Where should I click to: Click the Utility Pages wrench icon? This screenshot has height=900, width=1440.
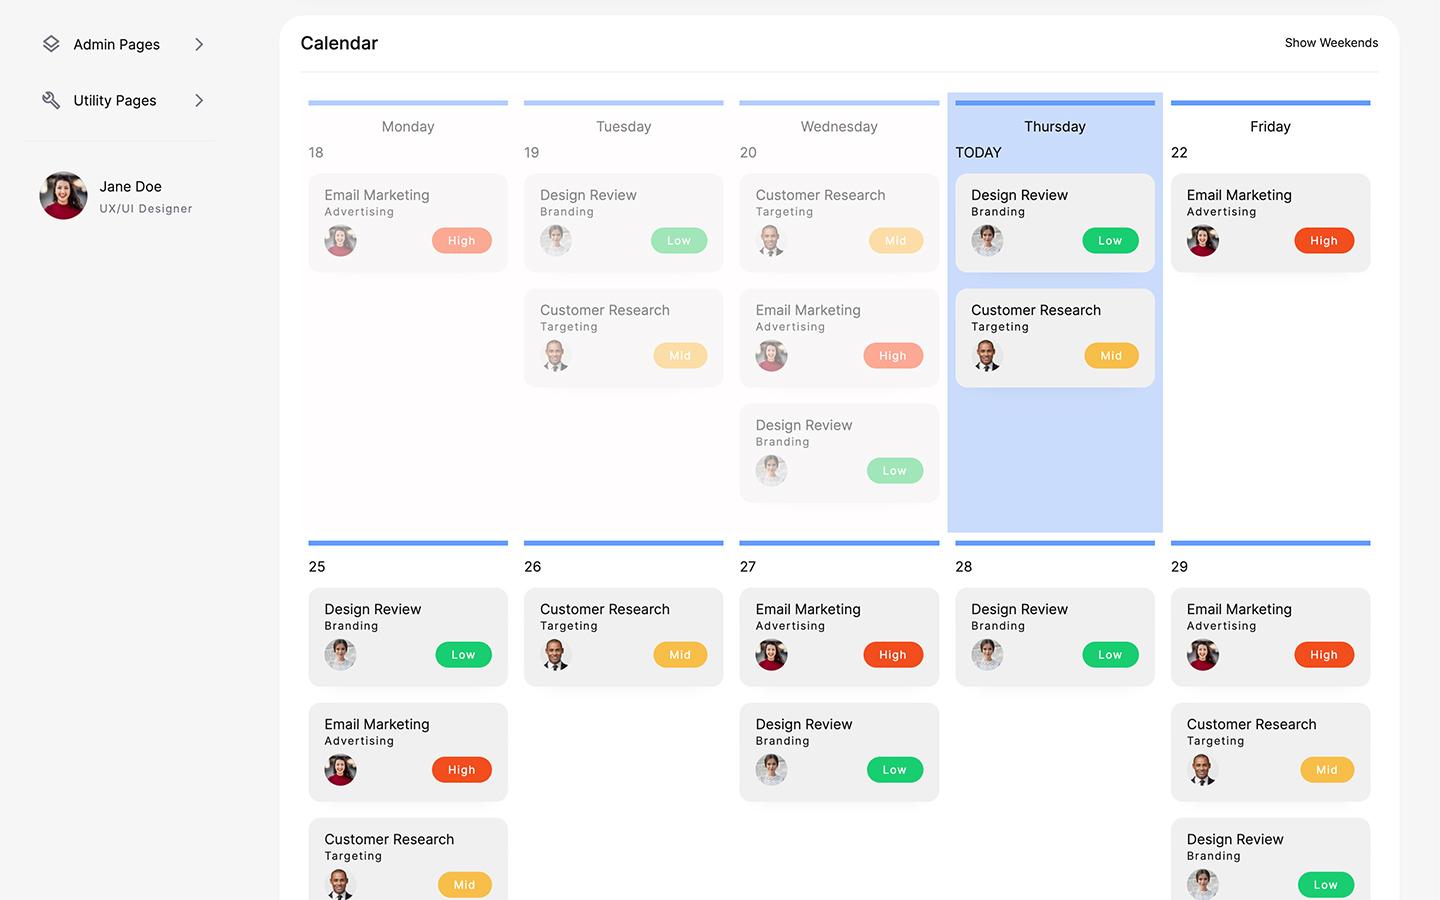coord(50,100)
